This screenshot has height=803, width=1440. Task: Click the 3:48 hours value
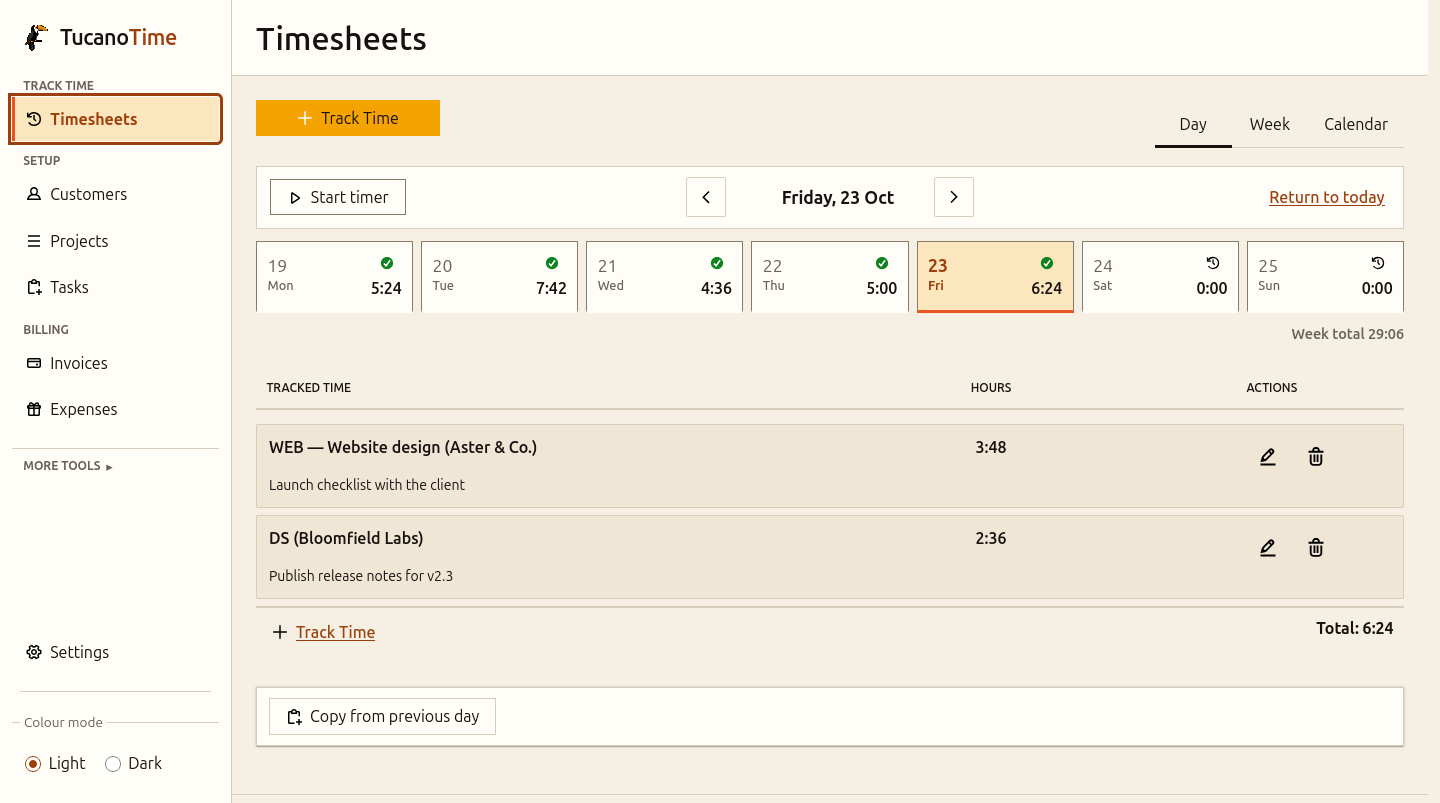(991, 447)
